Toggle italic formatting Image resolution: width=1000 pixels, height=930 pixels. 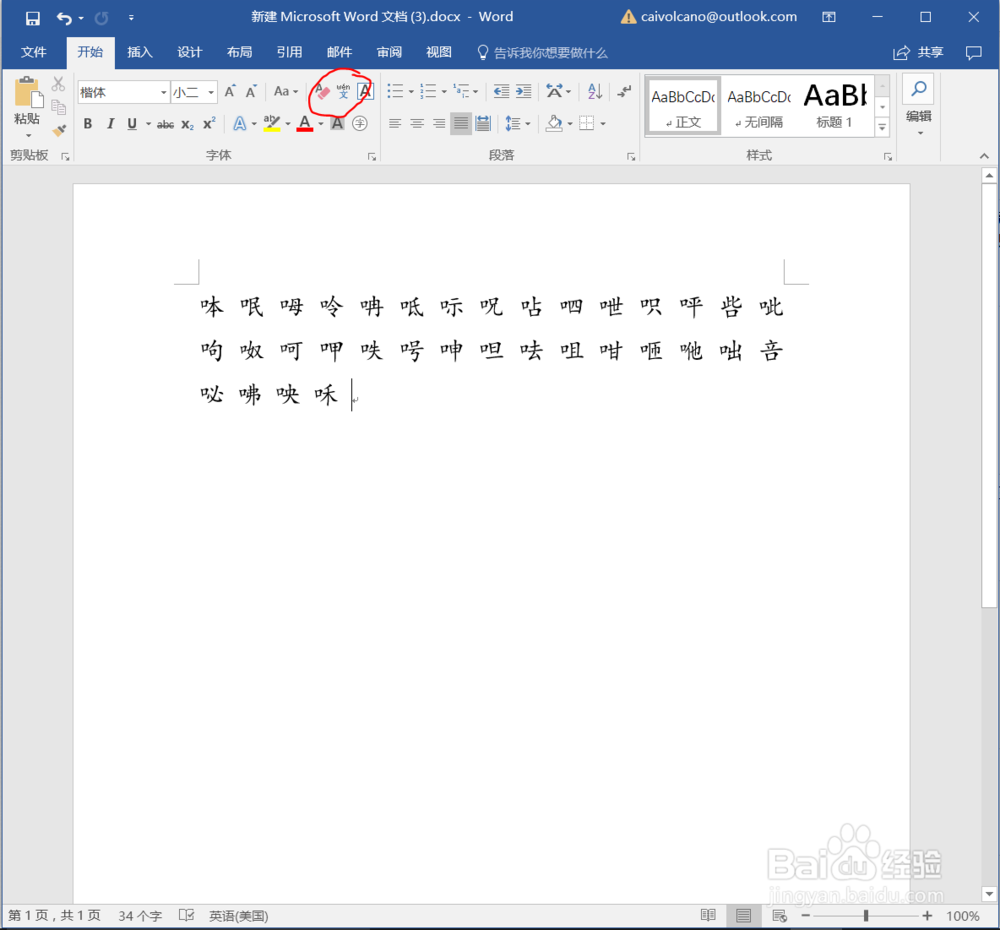(x=110, y=124)
